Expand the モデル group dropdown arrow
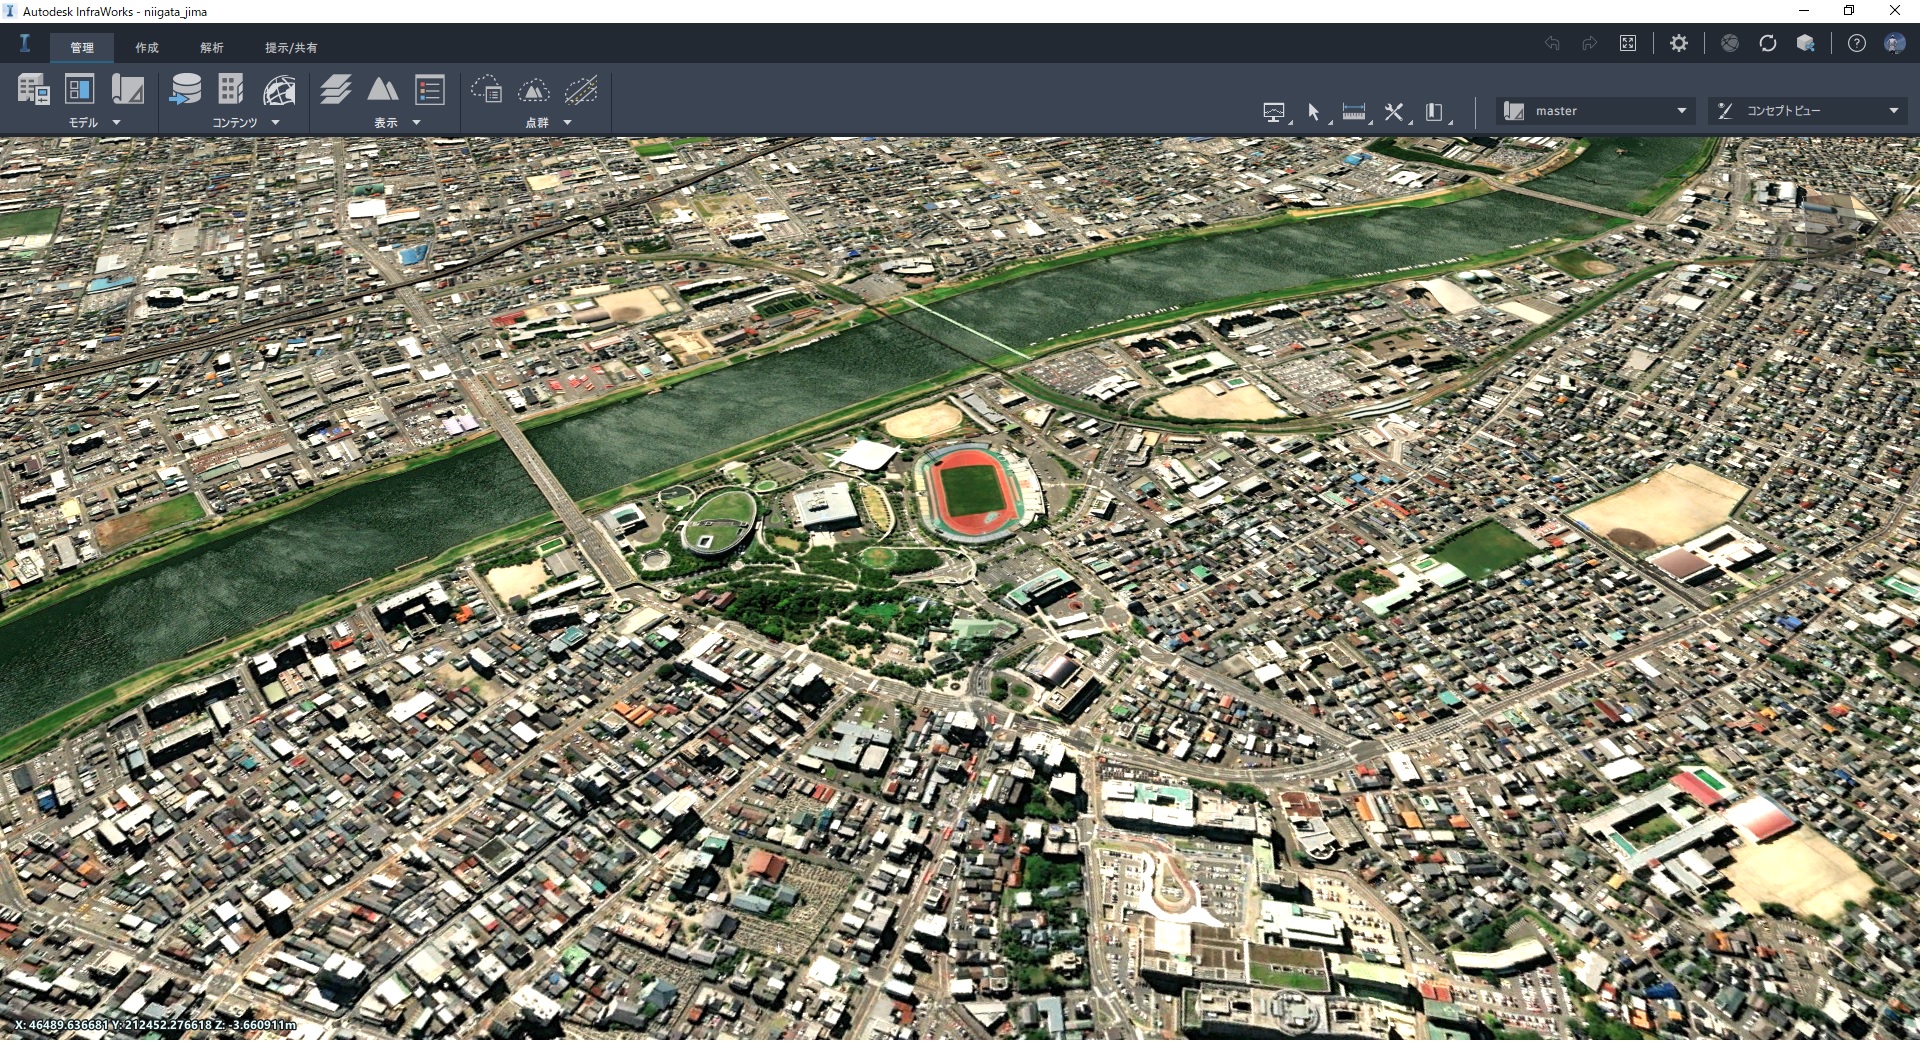1928x1048 pixels. 116,122
